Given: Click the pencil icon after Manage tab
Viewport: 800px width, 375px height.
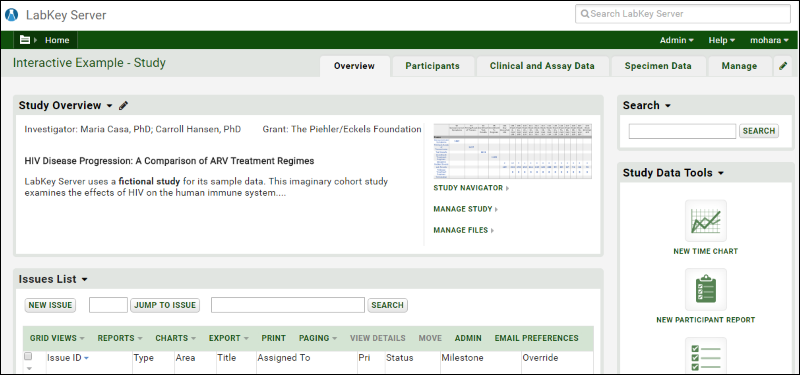Looking at the screenshot, I should click(x=783, y=66).
